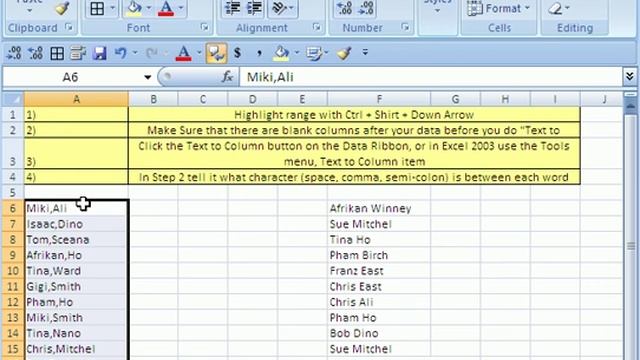Open the Customize Quick Access Toolbar menu
Screen dimensions: 640x360
coord(365,53)
